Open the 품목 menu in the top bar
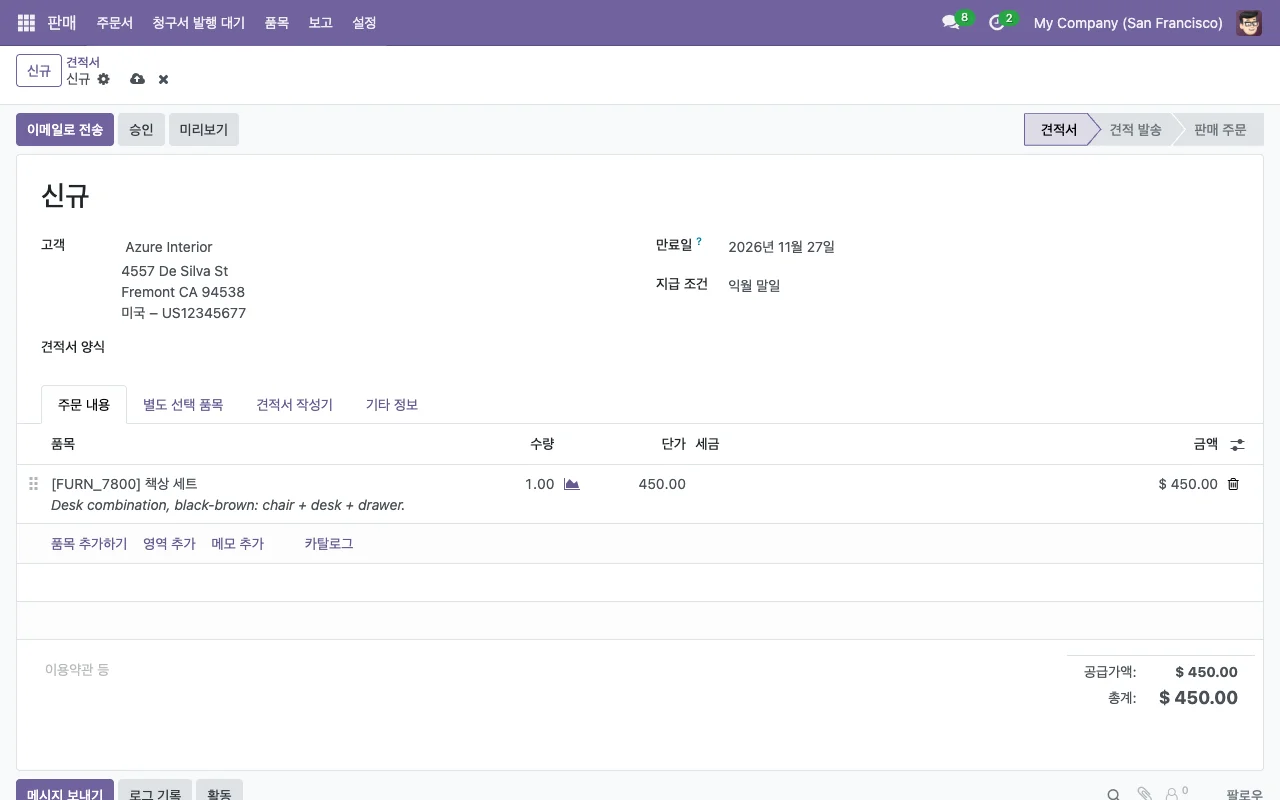 tap(277, 22)
